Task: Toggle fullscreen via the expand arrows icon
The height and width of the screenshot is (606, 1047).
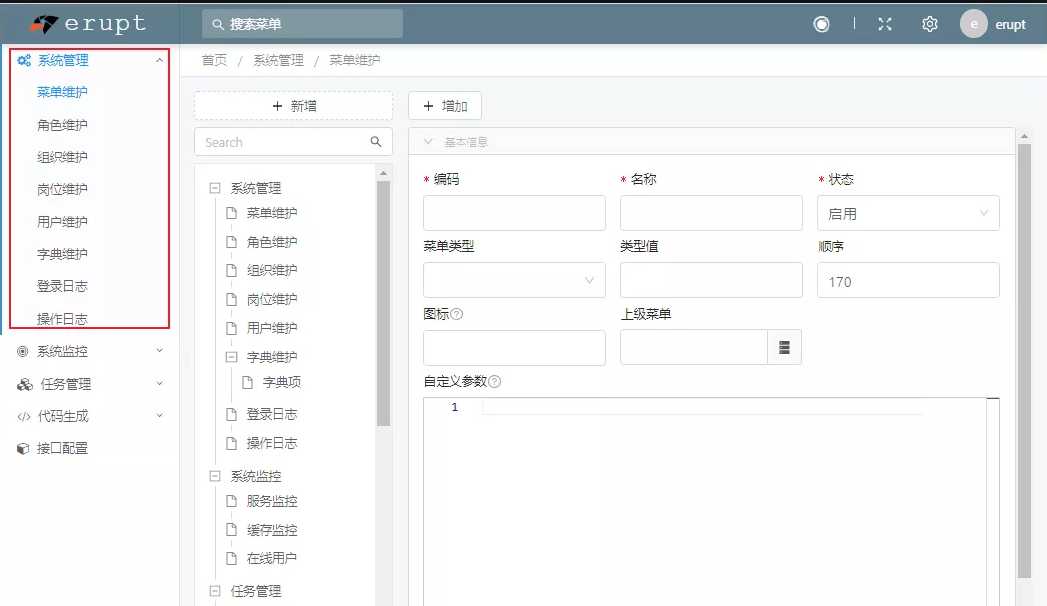Action: [885, 24]
